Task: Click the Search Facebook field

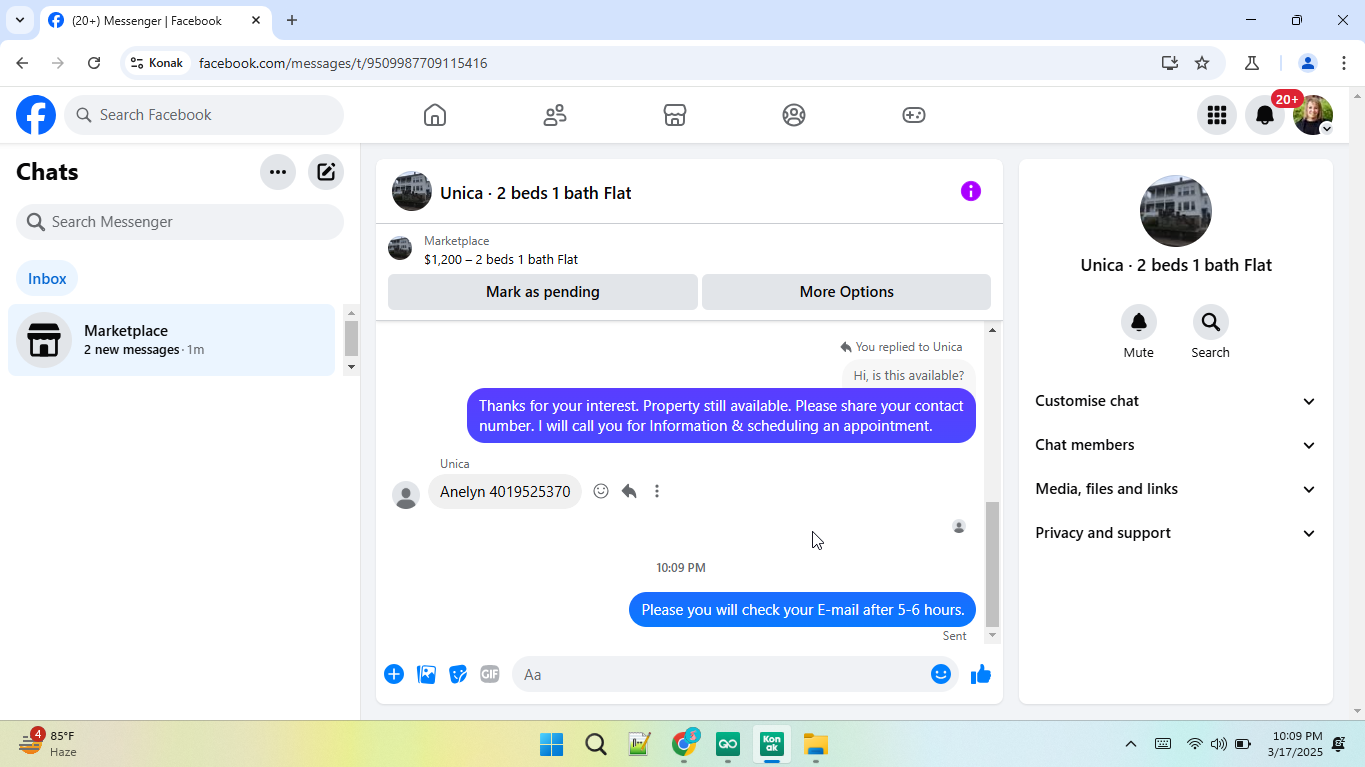Action: click(x=204, y=115)
